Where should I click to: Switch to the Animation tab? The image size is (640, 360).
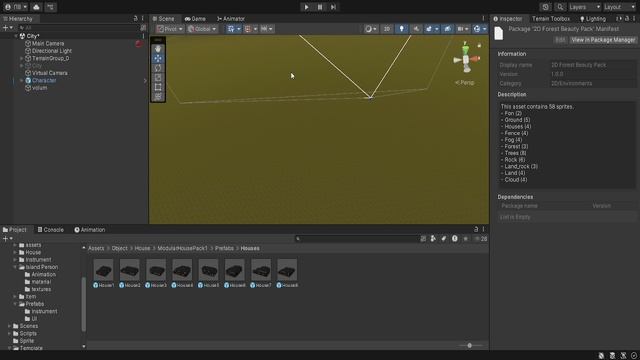(x=90, y=230)
